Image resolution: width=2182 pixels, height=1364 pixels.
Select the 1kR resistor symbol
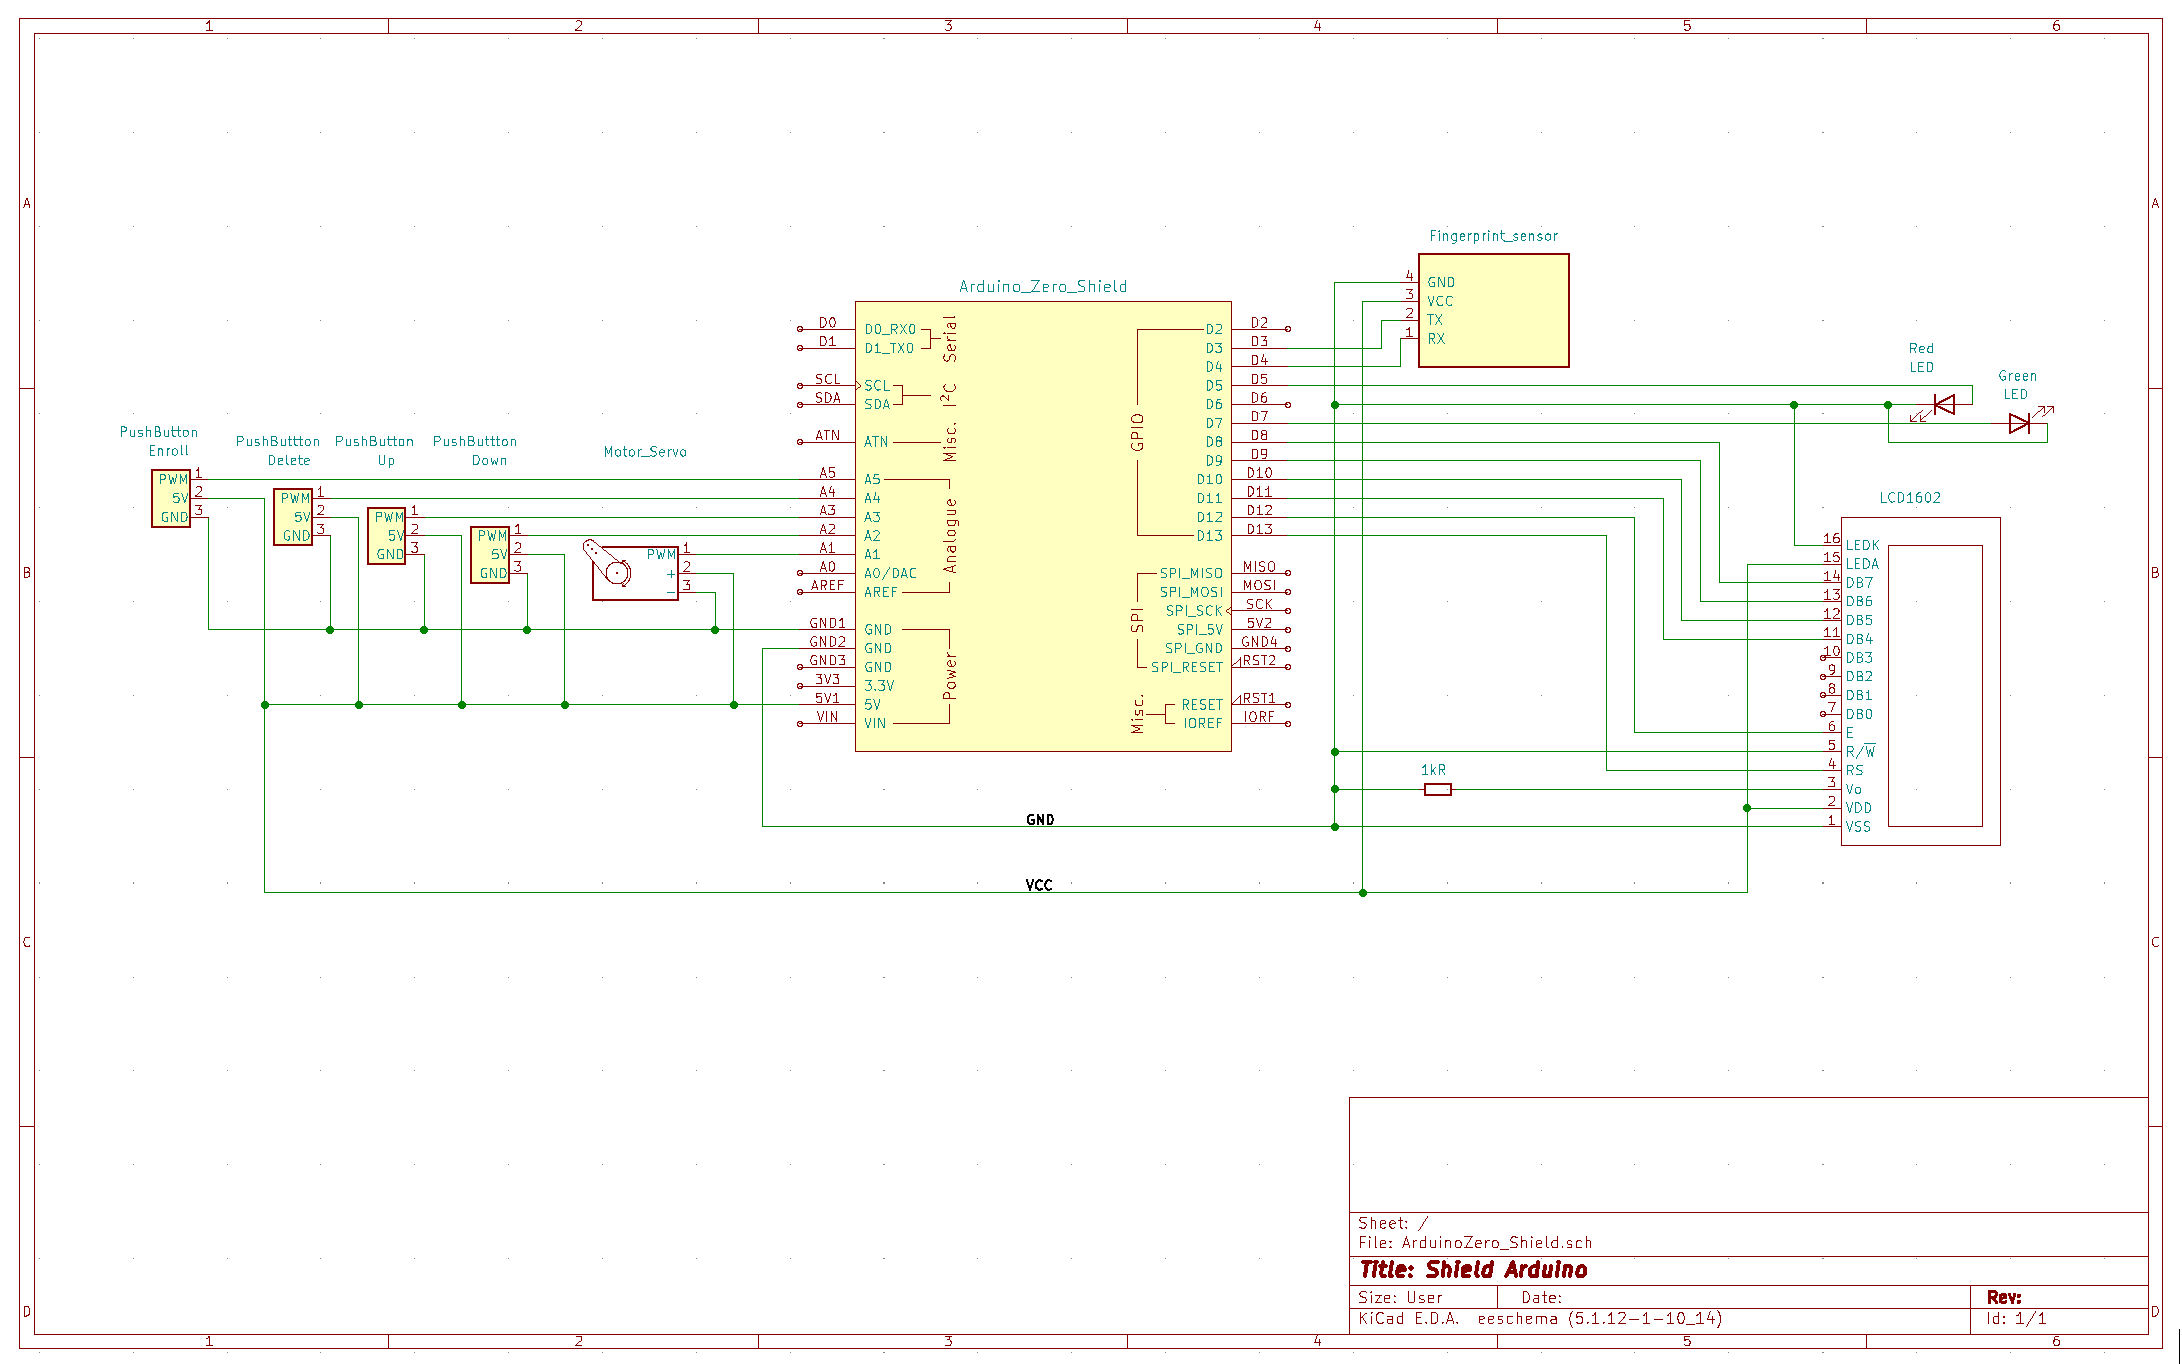pyautogui.click(x=1437, y=790)
